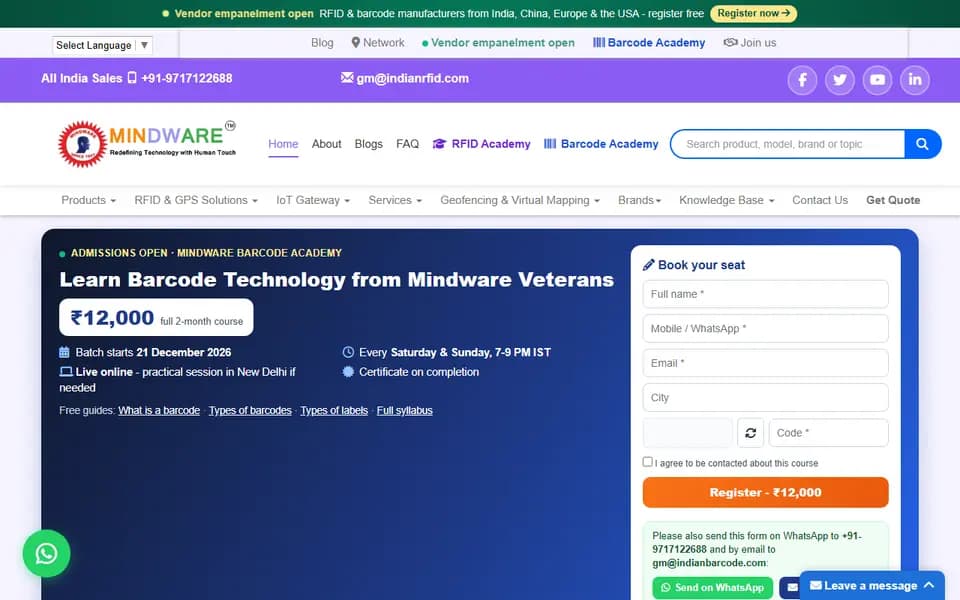Click the clock icon beside Saturday schedule
Screen dimensions: 960x600
[348, 352]
